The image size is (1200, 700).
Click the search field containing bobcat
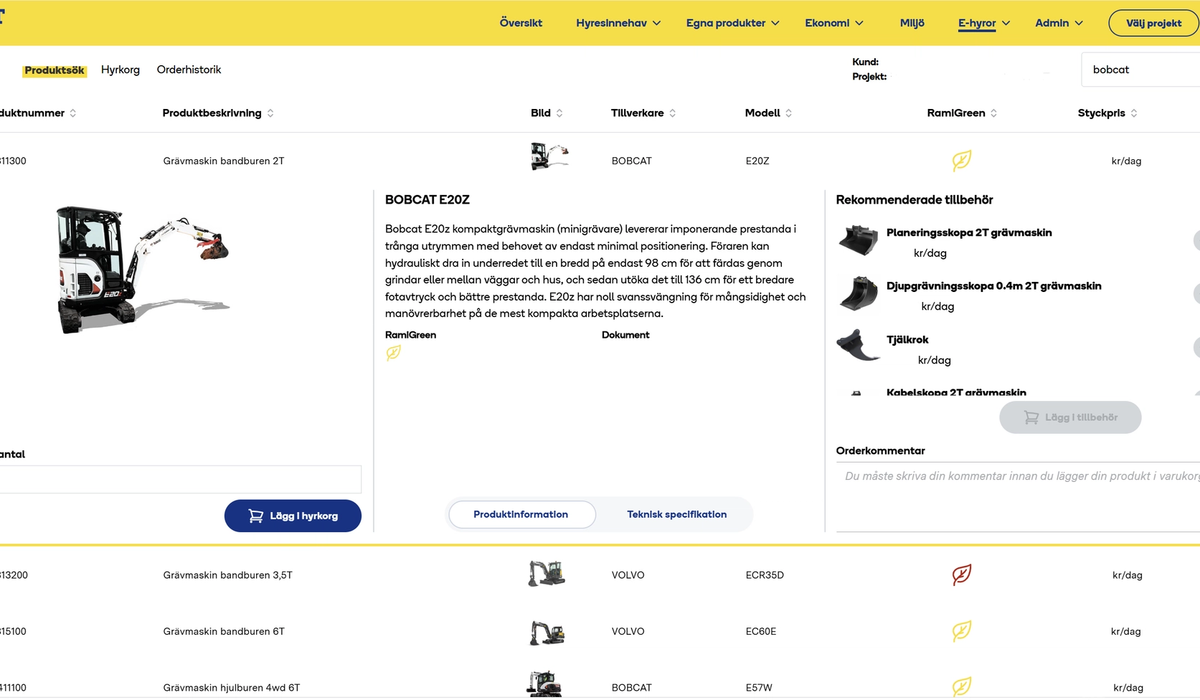click(1140, 70)
